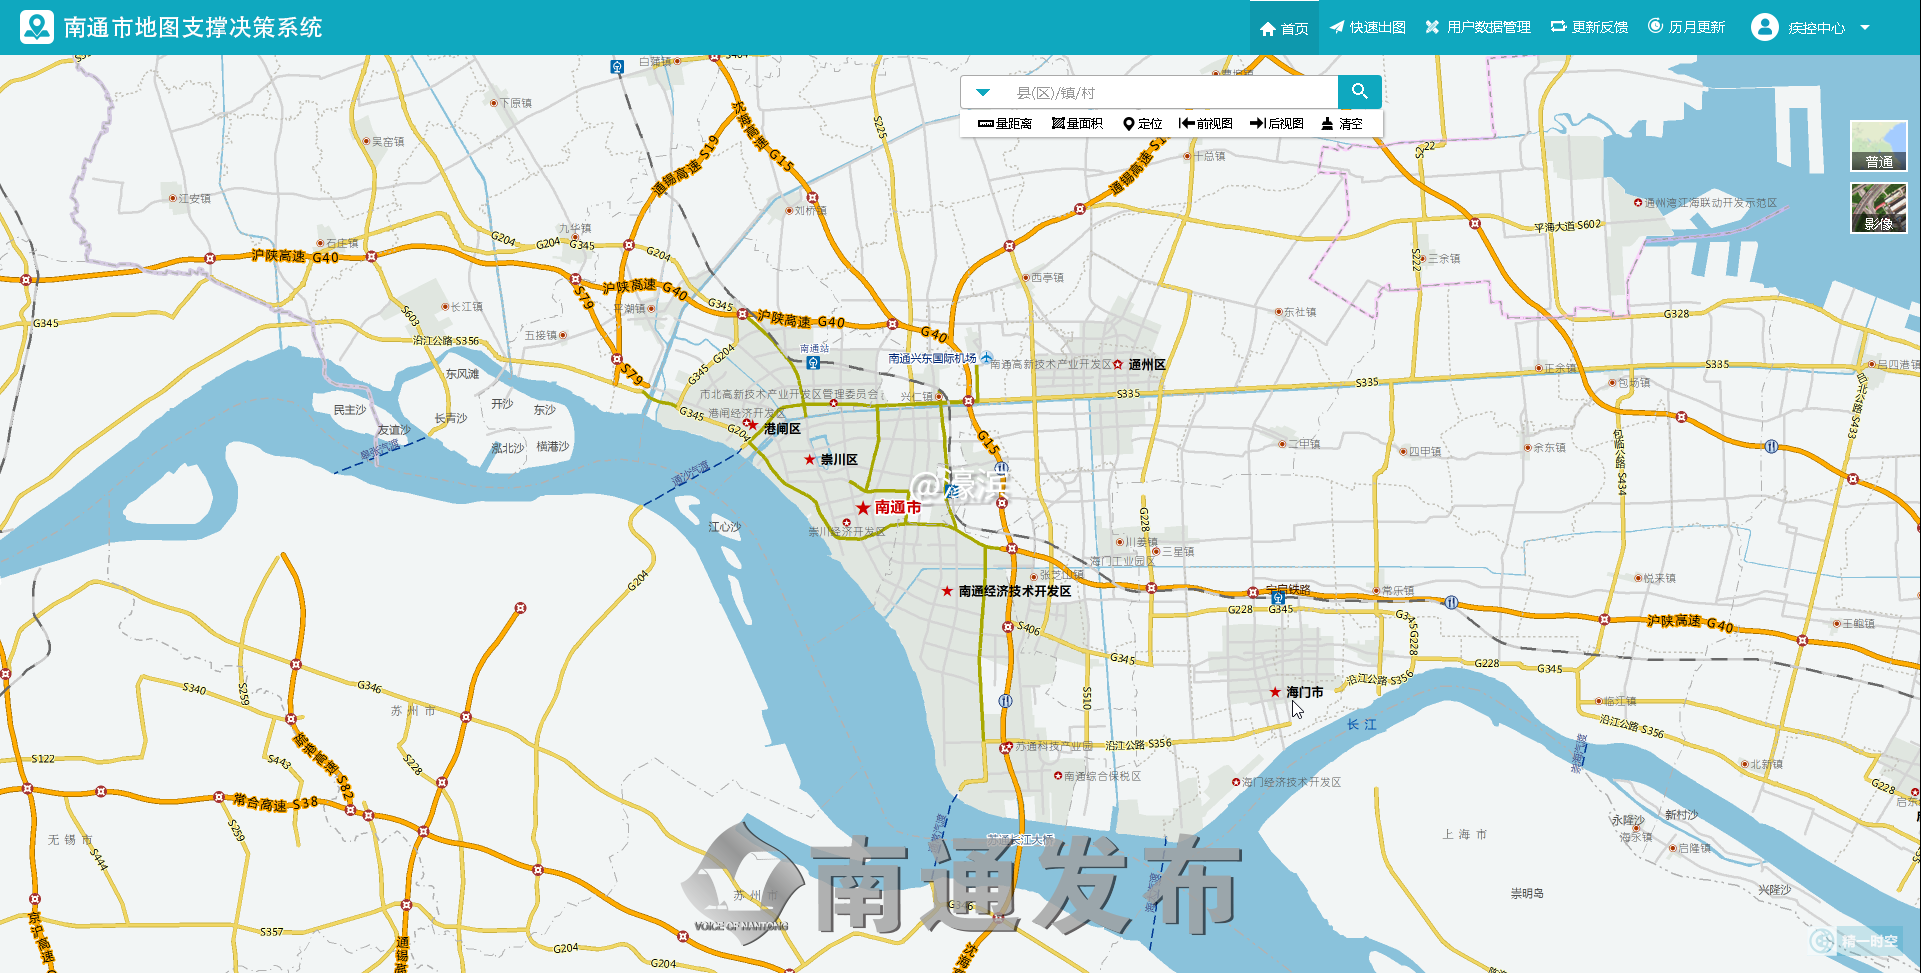This screenshot has height=973, width=1921.
Task: Click the 疾控中心 user avatar icon
Action: (1764, 27)
